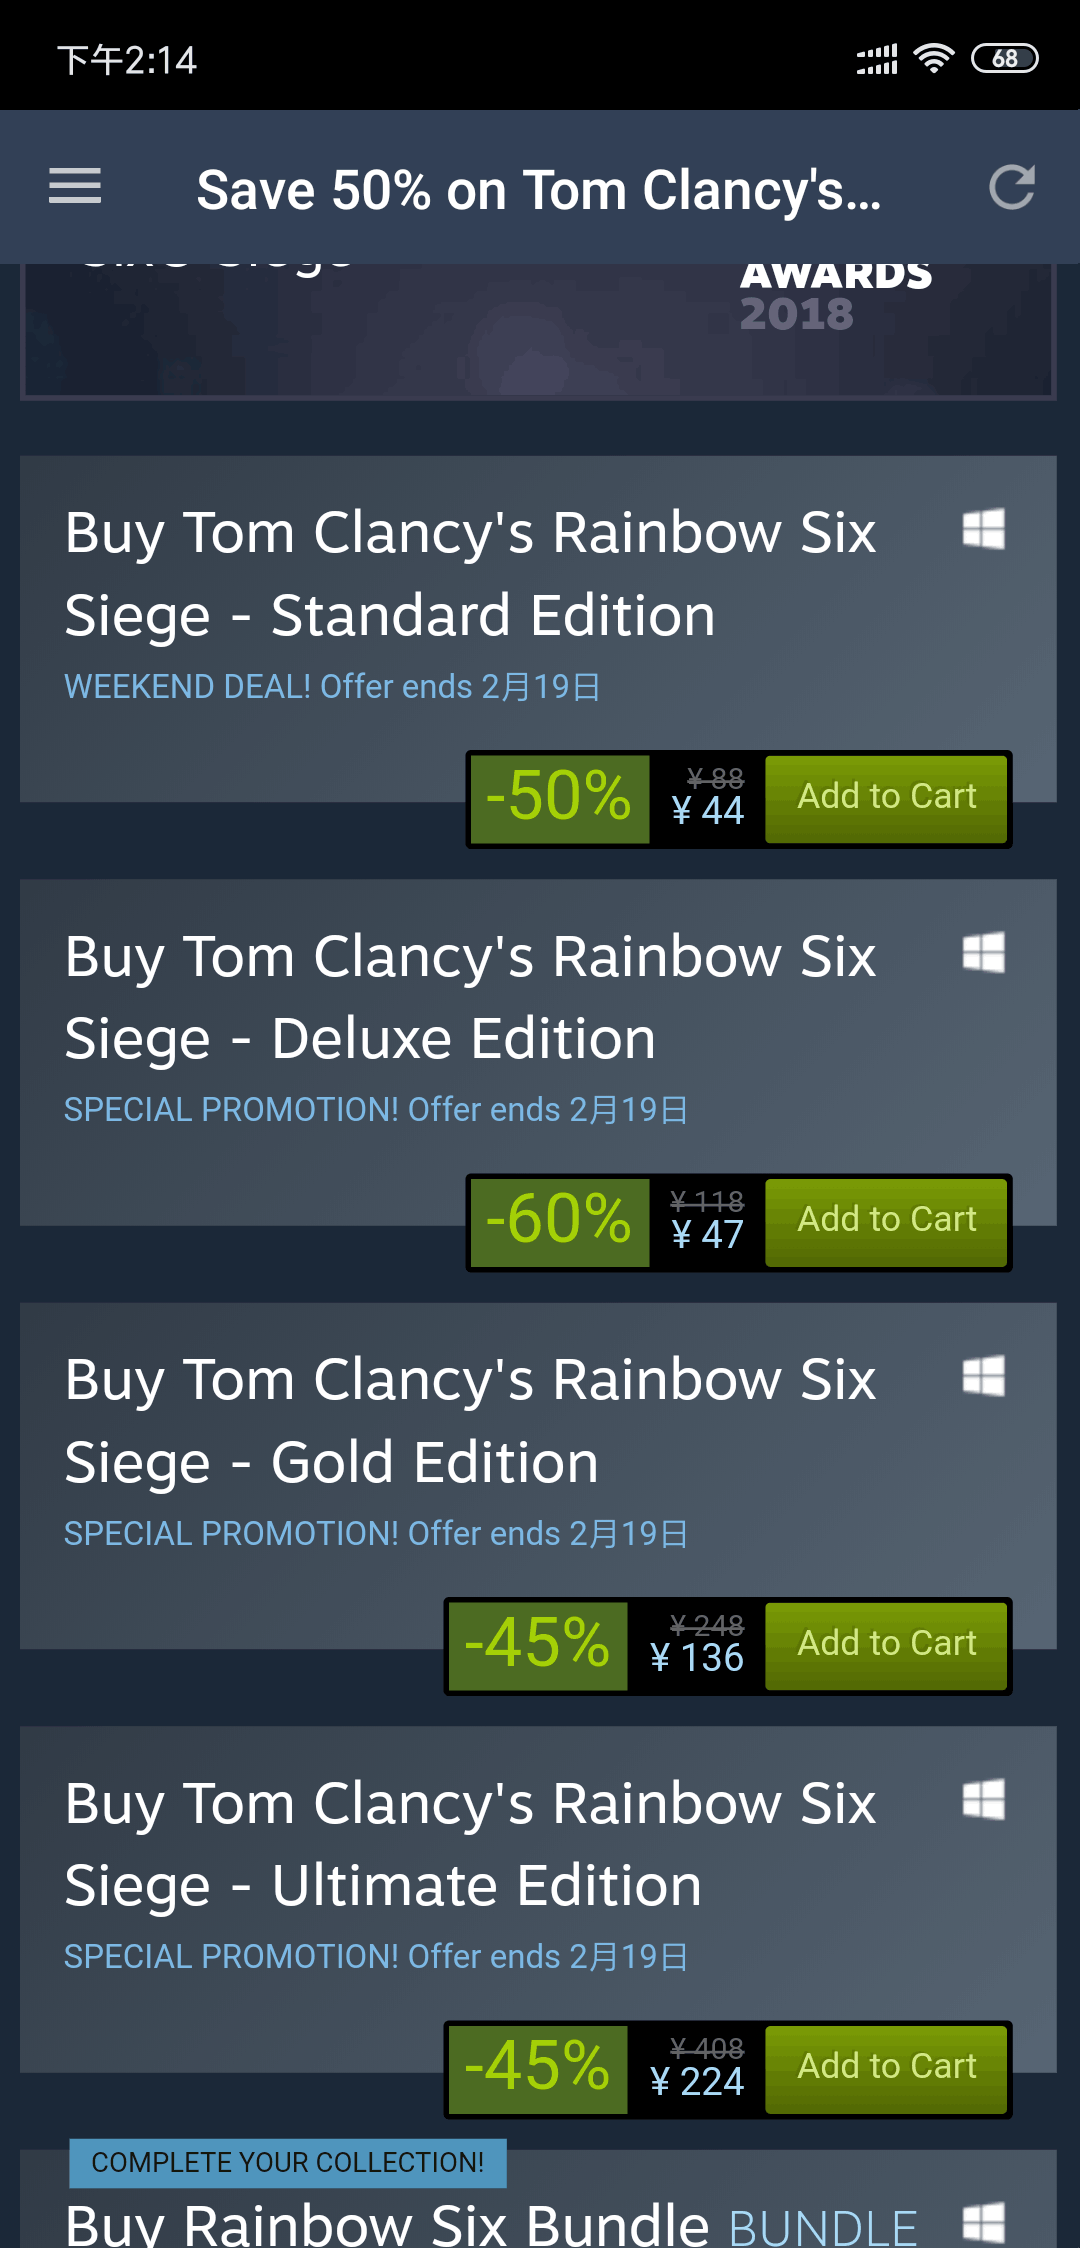
Task: Tap the Standard Edition -50% discount badge
Action: point(559,797)
